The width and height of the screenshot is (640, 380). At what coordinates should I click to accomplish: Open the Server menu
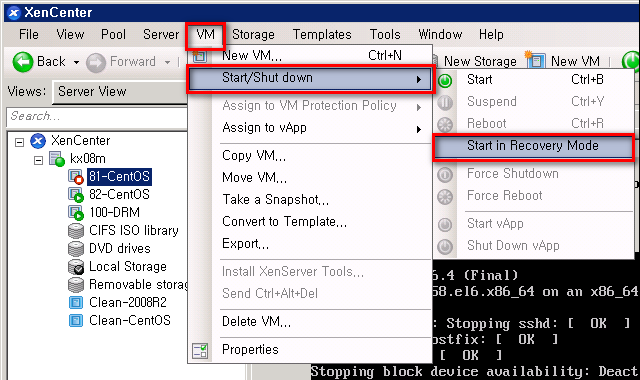(x=161, y=35)
